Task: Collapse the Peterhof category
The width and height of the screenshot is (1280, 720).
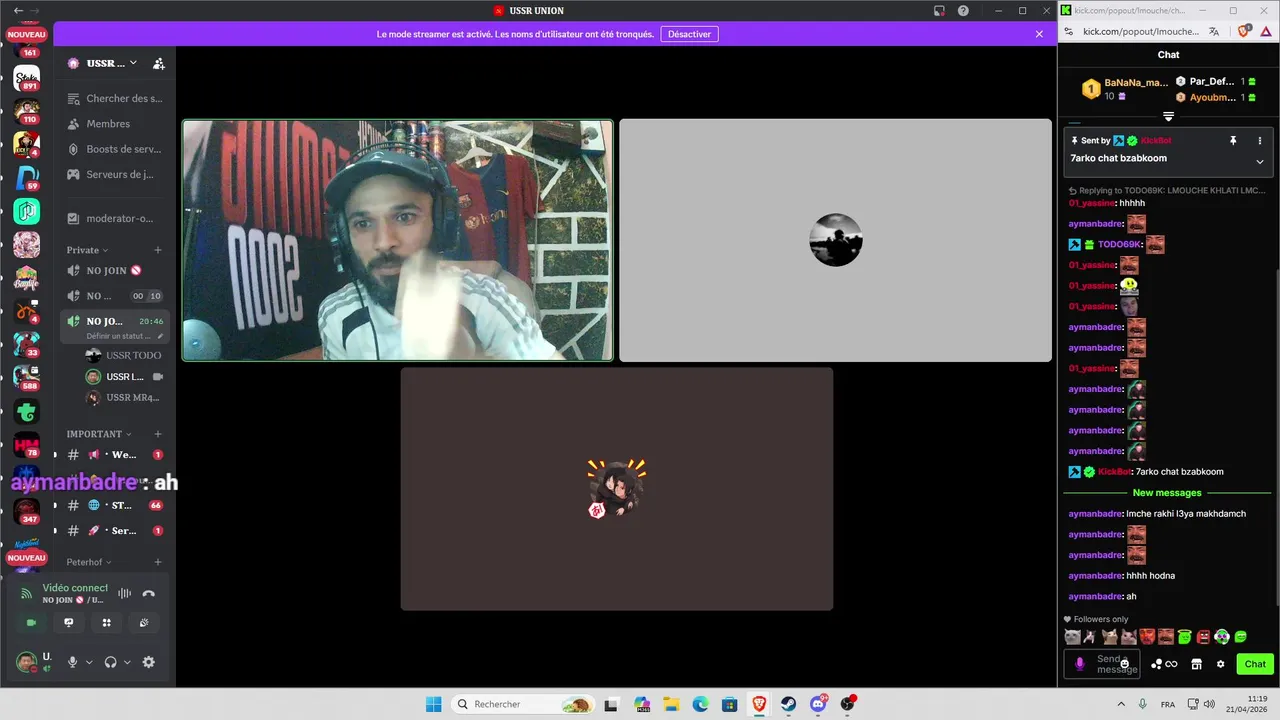Action: (89, 562)
